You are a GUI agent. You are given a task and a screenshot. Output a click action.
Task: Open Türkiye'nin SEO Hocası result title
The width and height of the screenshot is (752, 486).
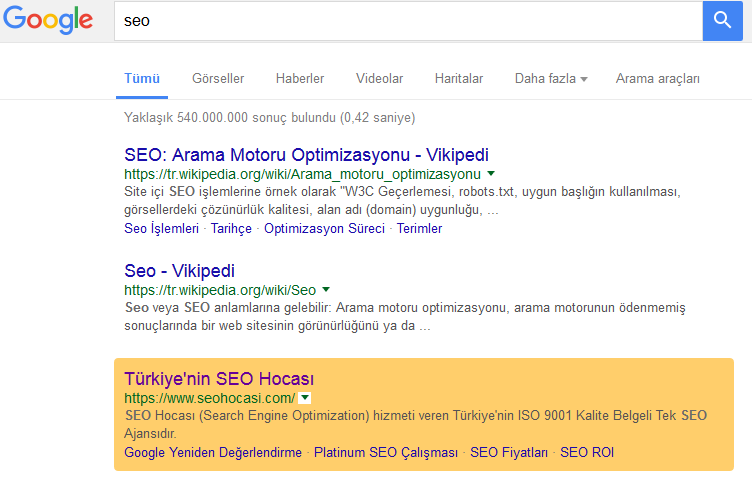(219, 379)
